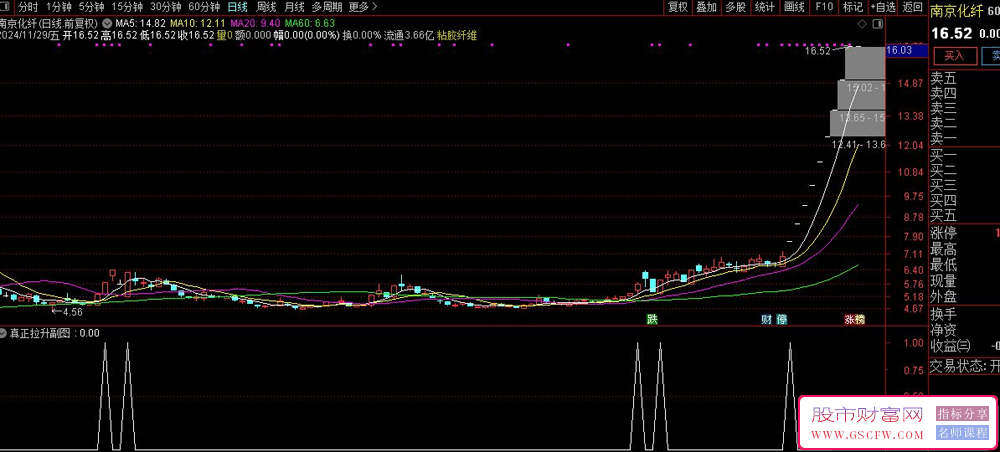1000x452 pixels.
Task: Click the MA10: 12.11 label
Action: coord(198,24)
